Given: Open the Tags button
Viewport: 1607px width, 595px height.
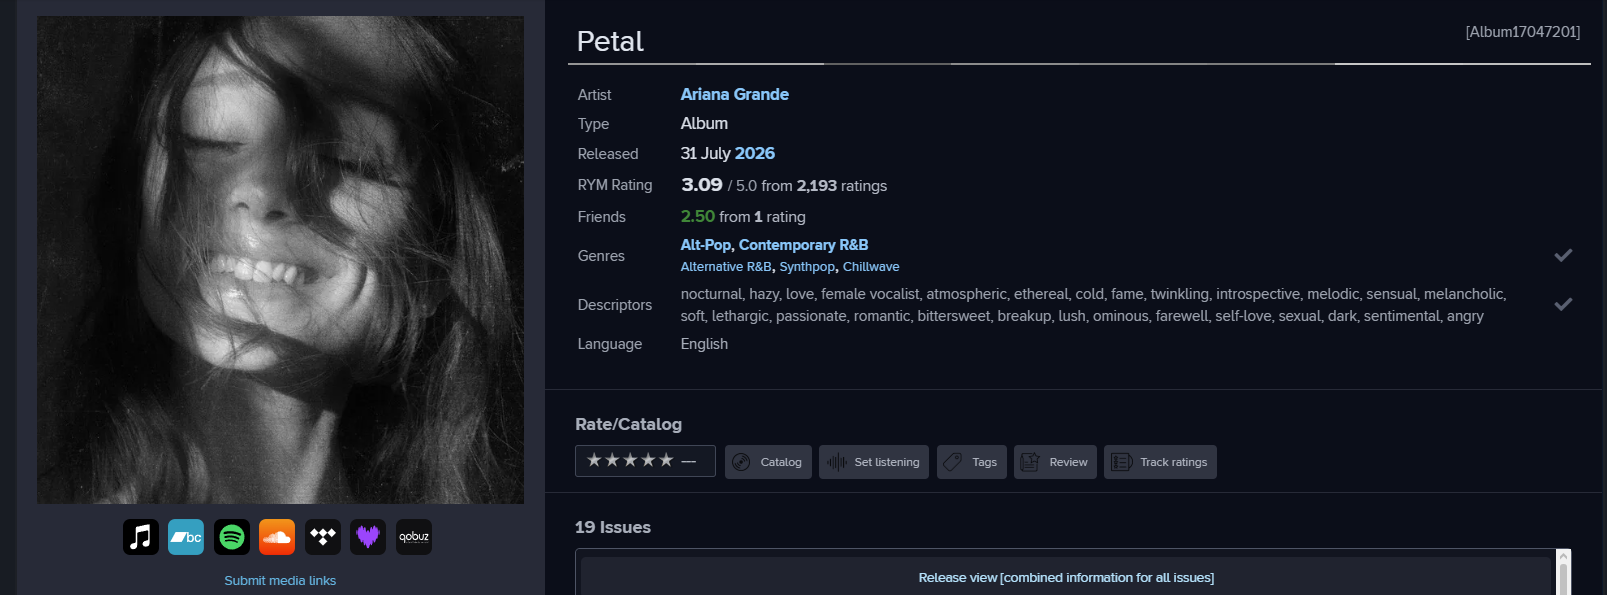Looking at the screenshot, I should [x=971, y=462].
